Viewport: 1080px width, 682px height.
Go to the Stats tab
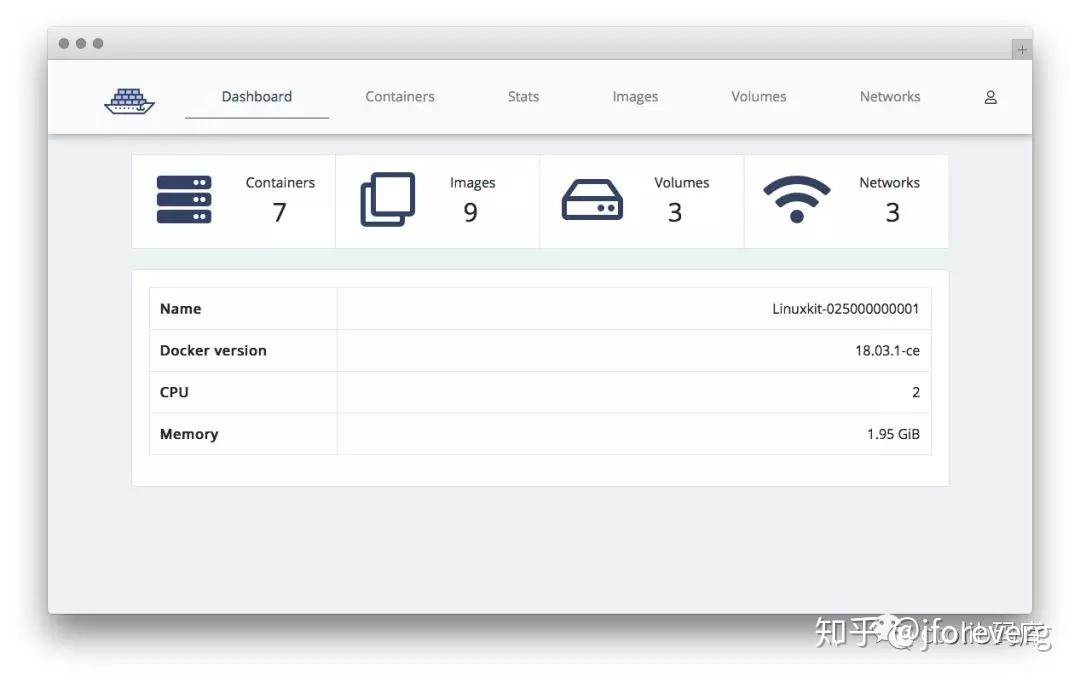pyautogui.click(x=523, y=96)
